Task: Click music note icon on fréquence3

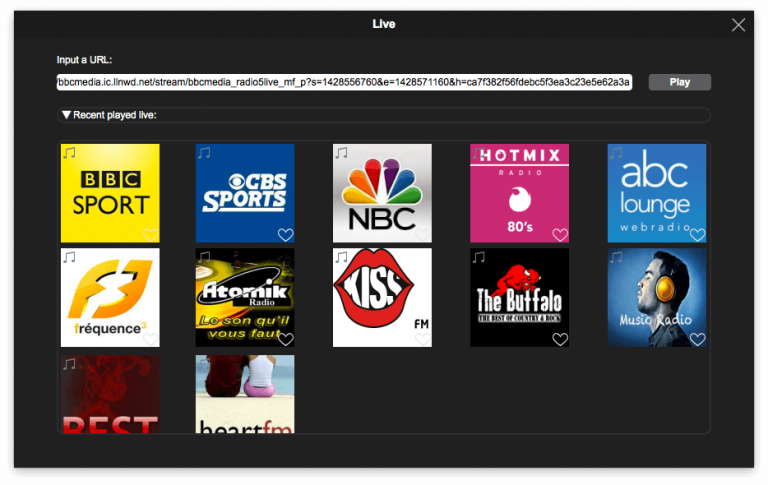Action: tap(70, 257)
